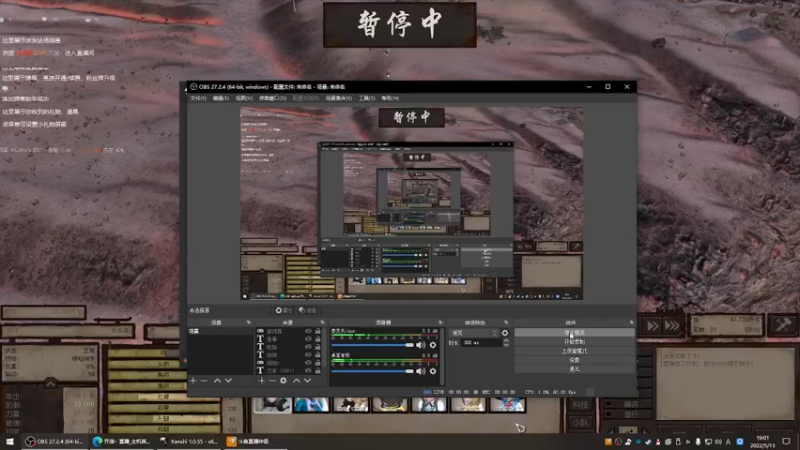Open OBS 帮助(H) menu
Viewport: 800px width, 450px height.
tap(390, 98)
